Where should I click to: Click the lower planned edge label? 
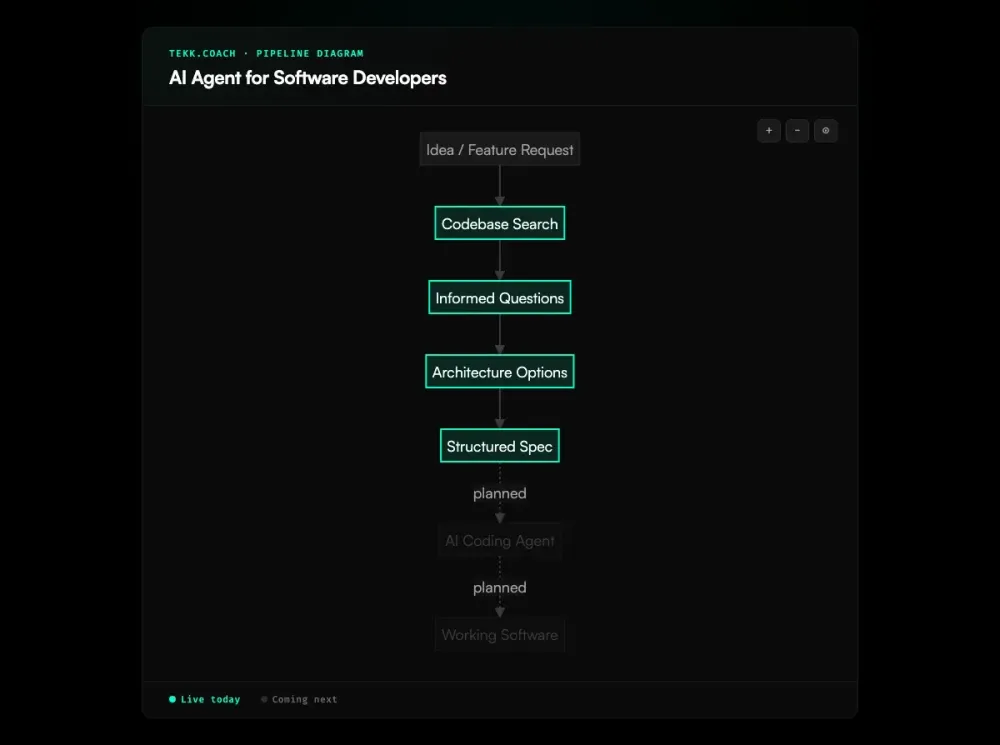click(x=499, y=587)
